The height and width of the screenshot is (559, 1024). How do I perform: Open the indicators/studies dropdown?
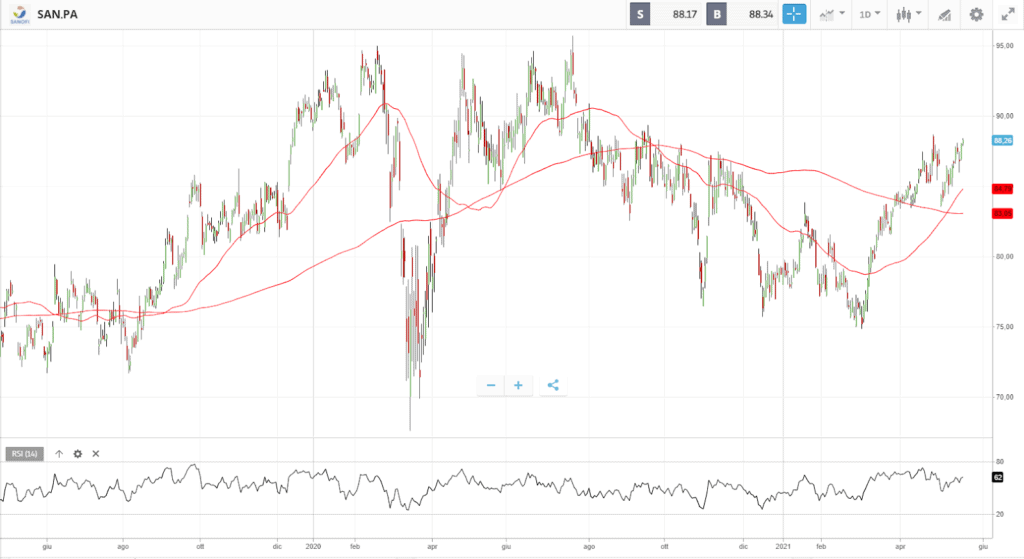tap(831, 14)
